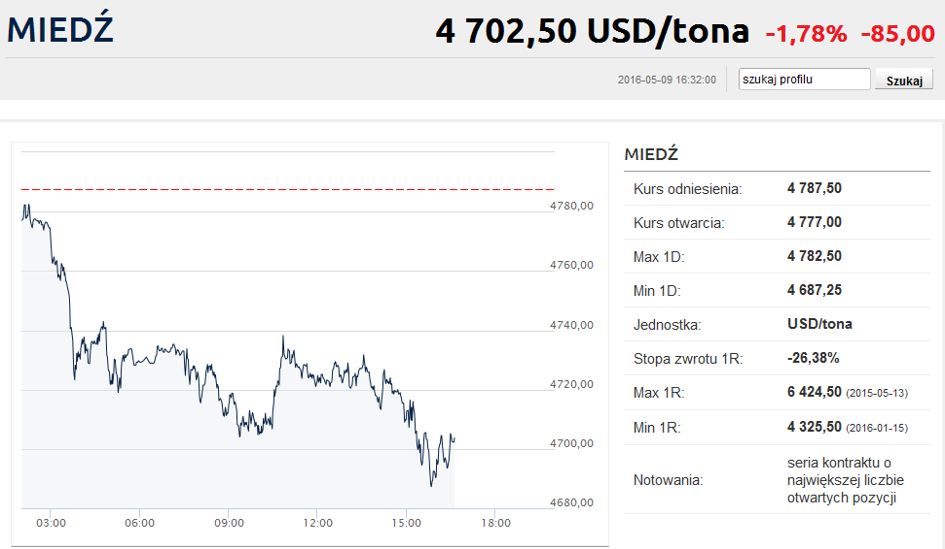Click the timestamp 2016-05-09 16:32:00
The width and height of the screenshot is (945, 549).
667,80
